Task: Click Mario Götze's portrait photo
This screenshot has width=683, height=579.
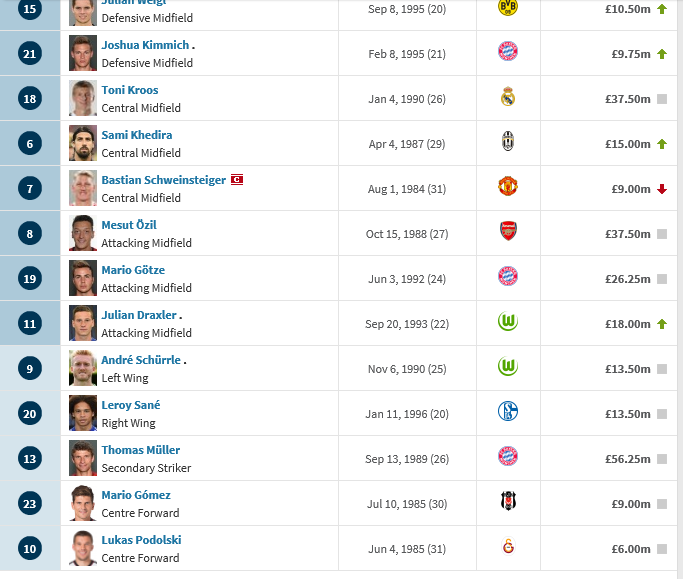Action: (83, 278)
